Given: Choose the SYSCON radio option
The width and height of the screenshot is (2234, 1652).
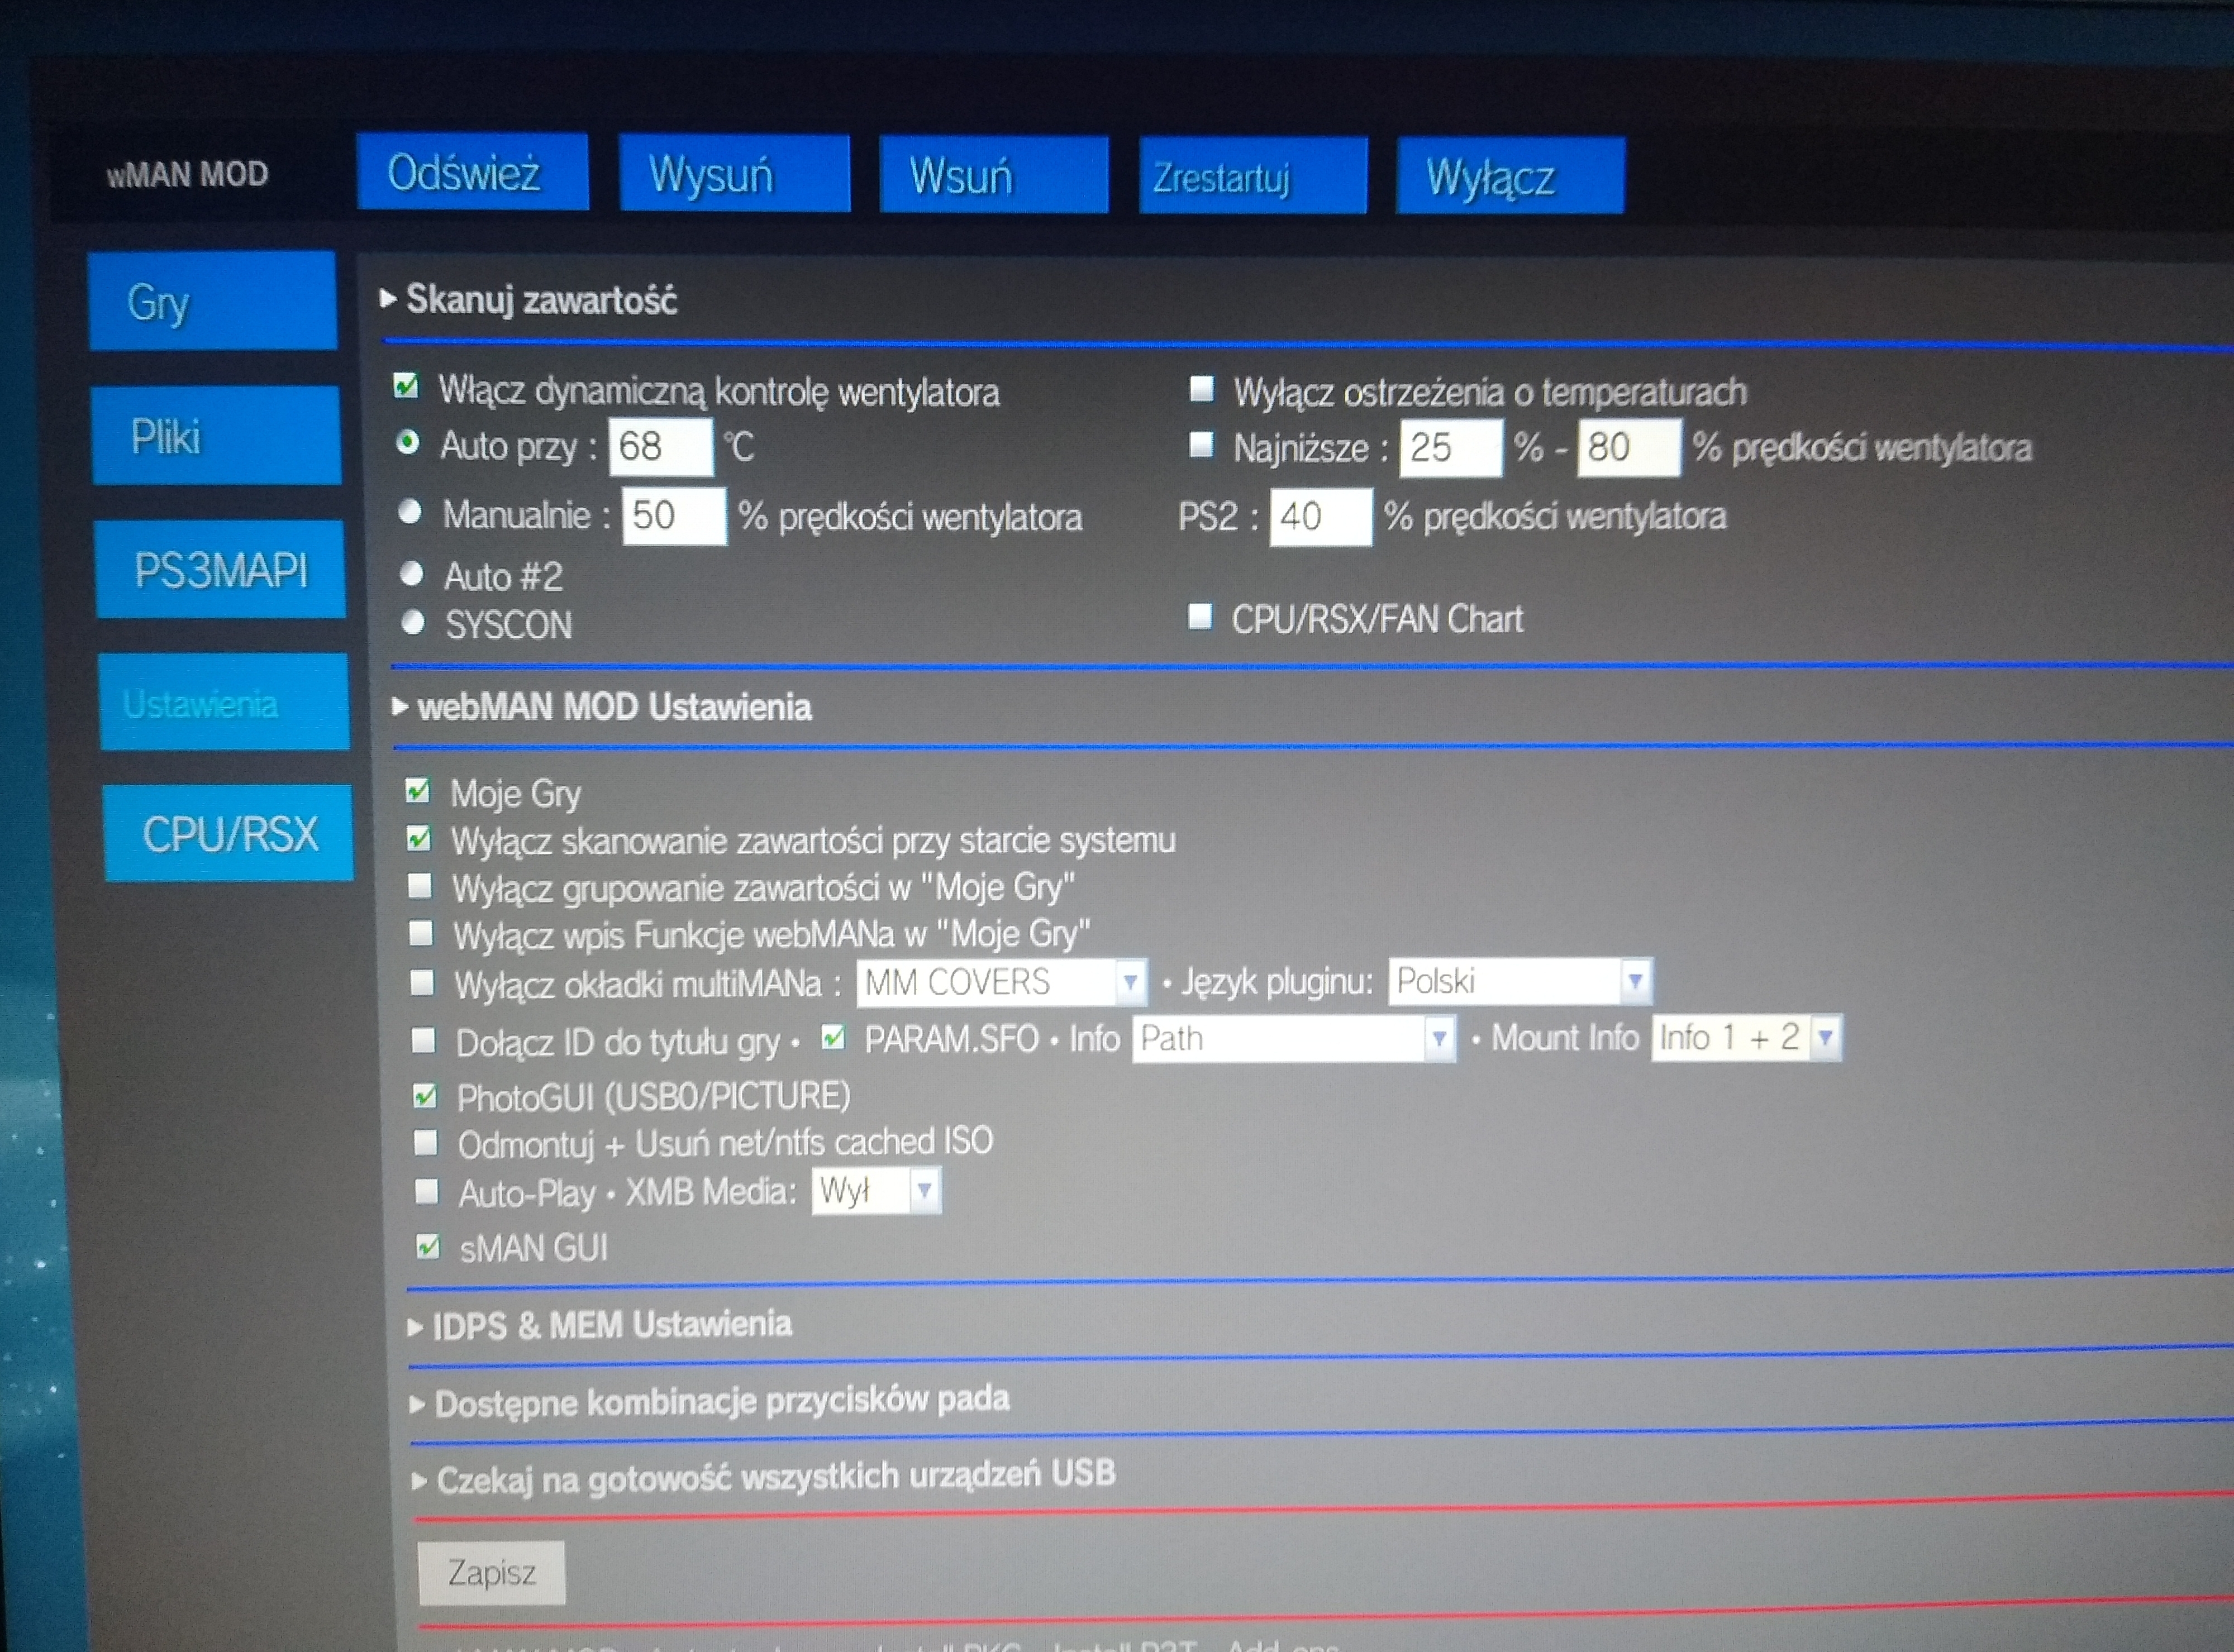Looking at the screenshot, I should click(x=413, y=623).
